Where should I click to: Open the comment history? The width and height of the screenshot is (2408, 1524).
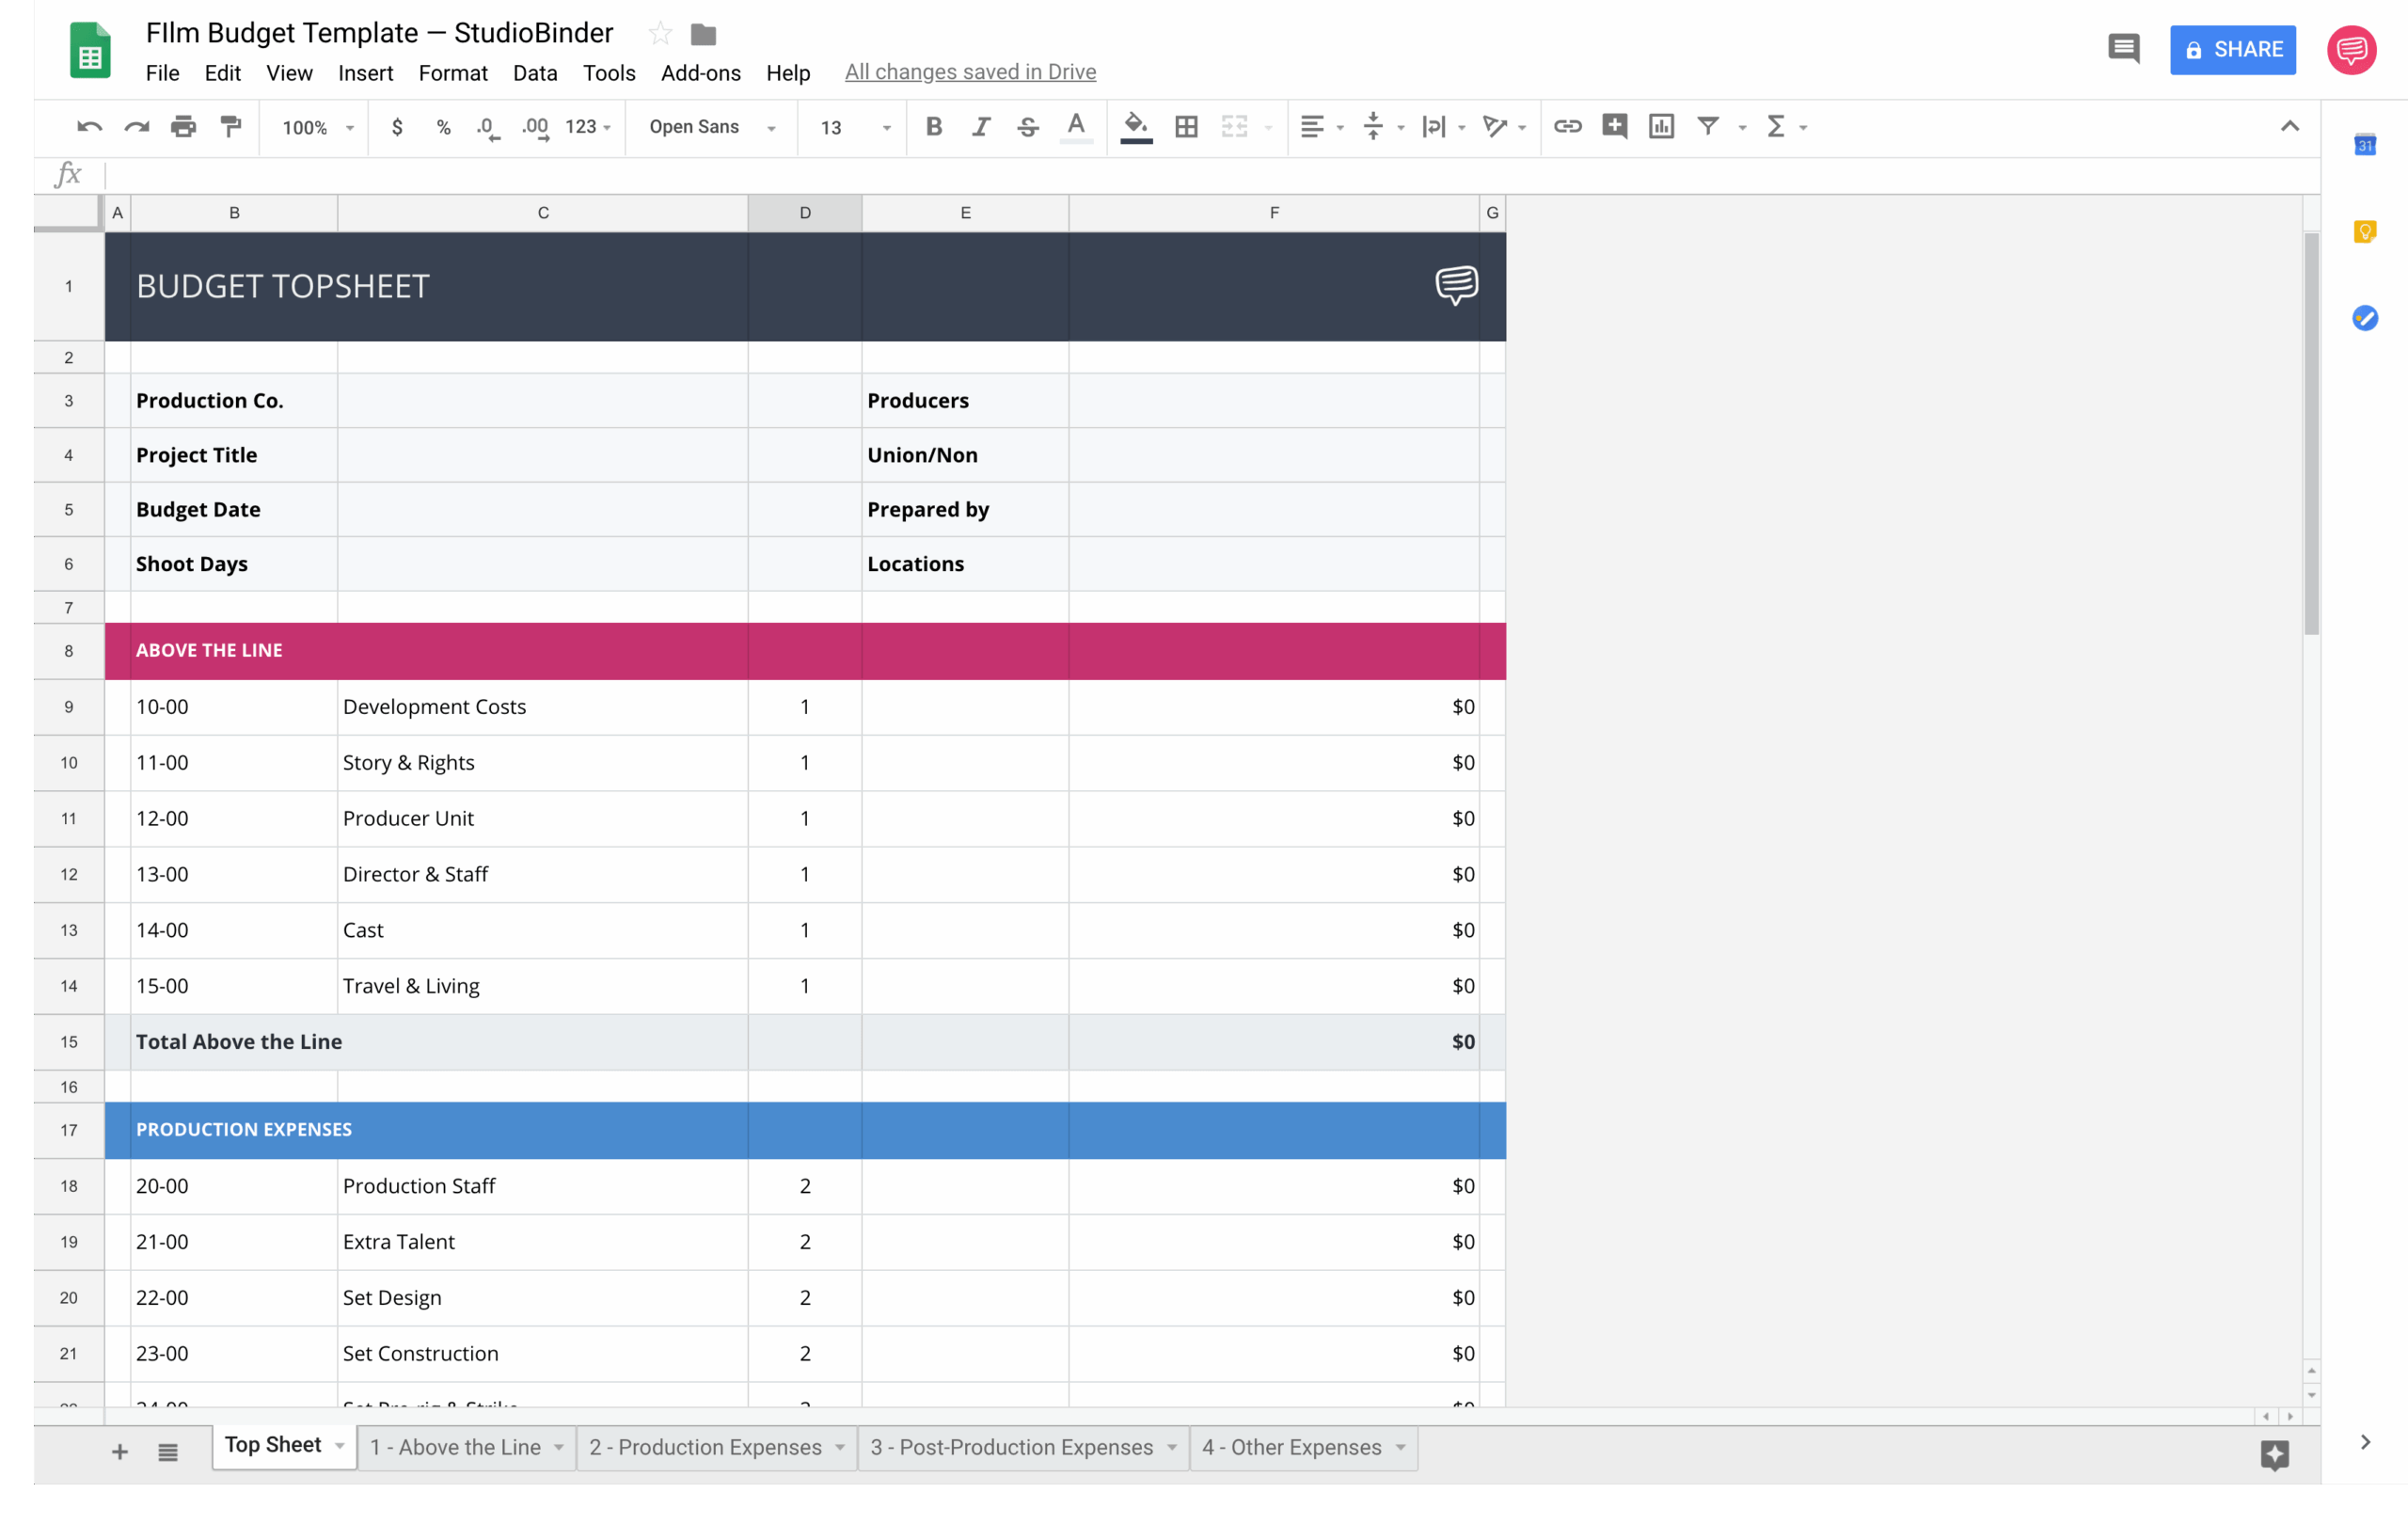point(2124,49)
